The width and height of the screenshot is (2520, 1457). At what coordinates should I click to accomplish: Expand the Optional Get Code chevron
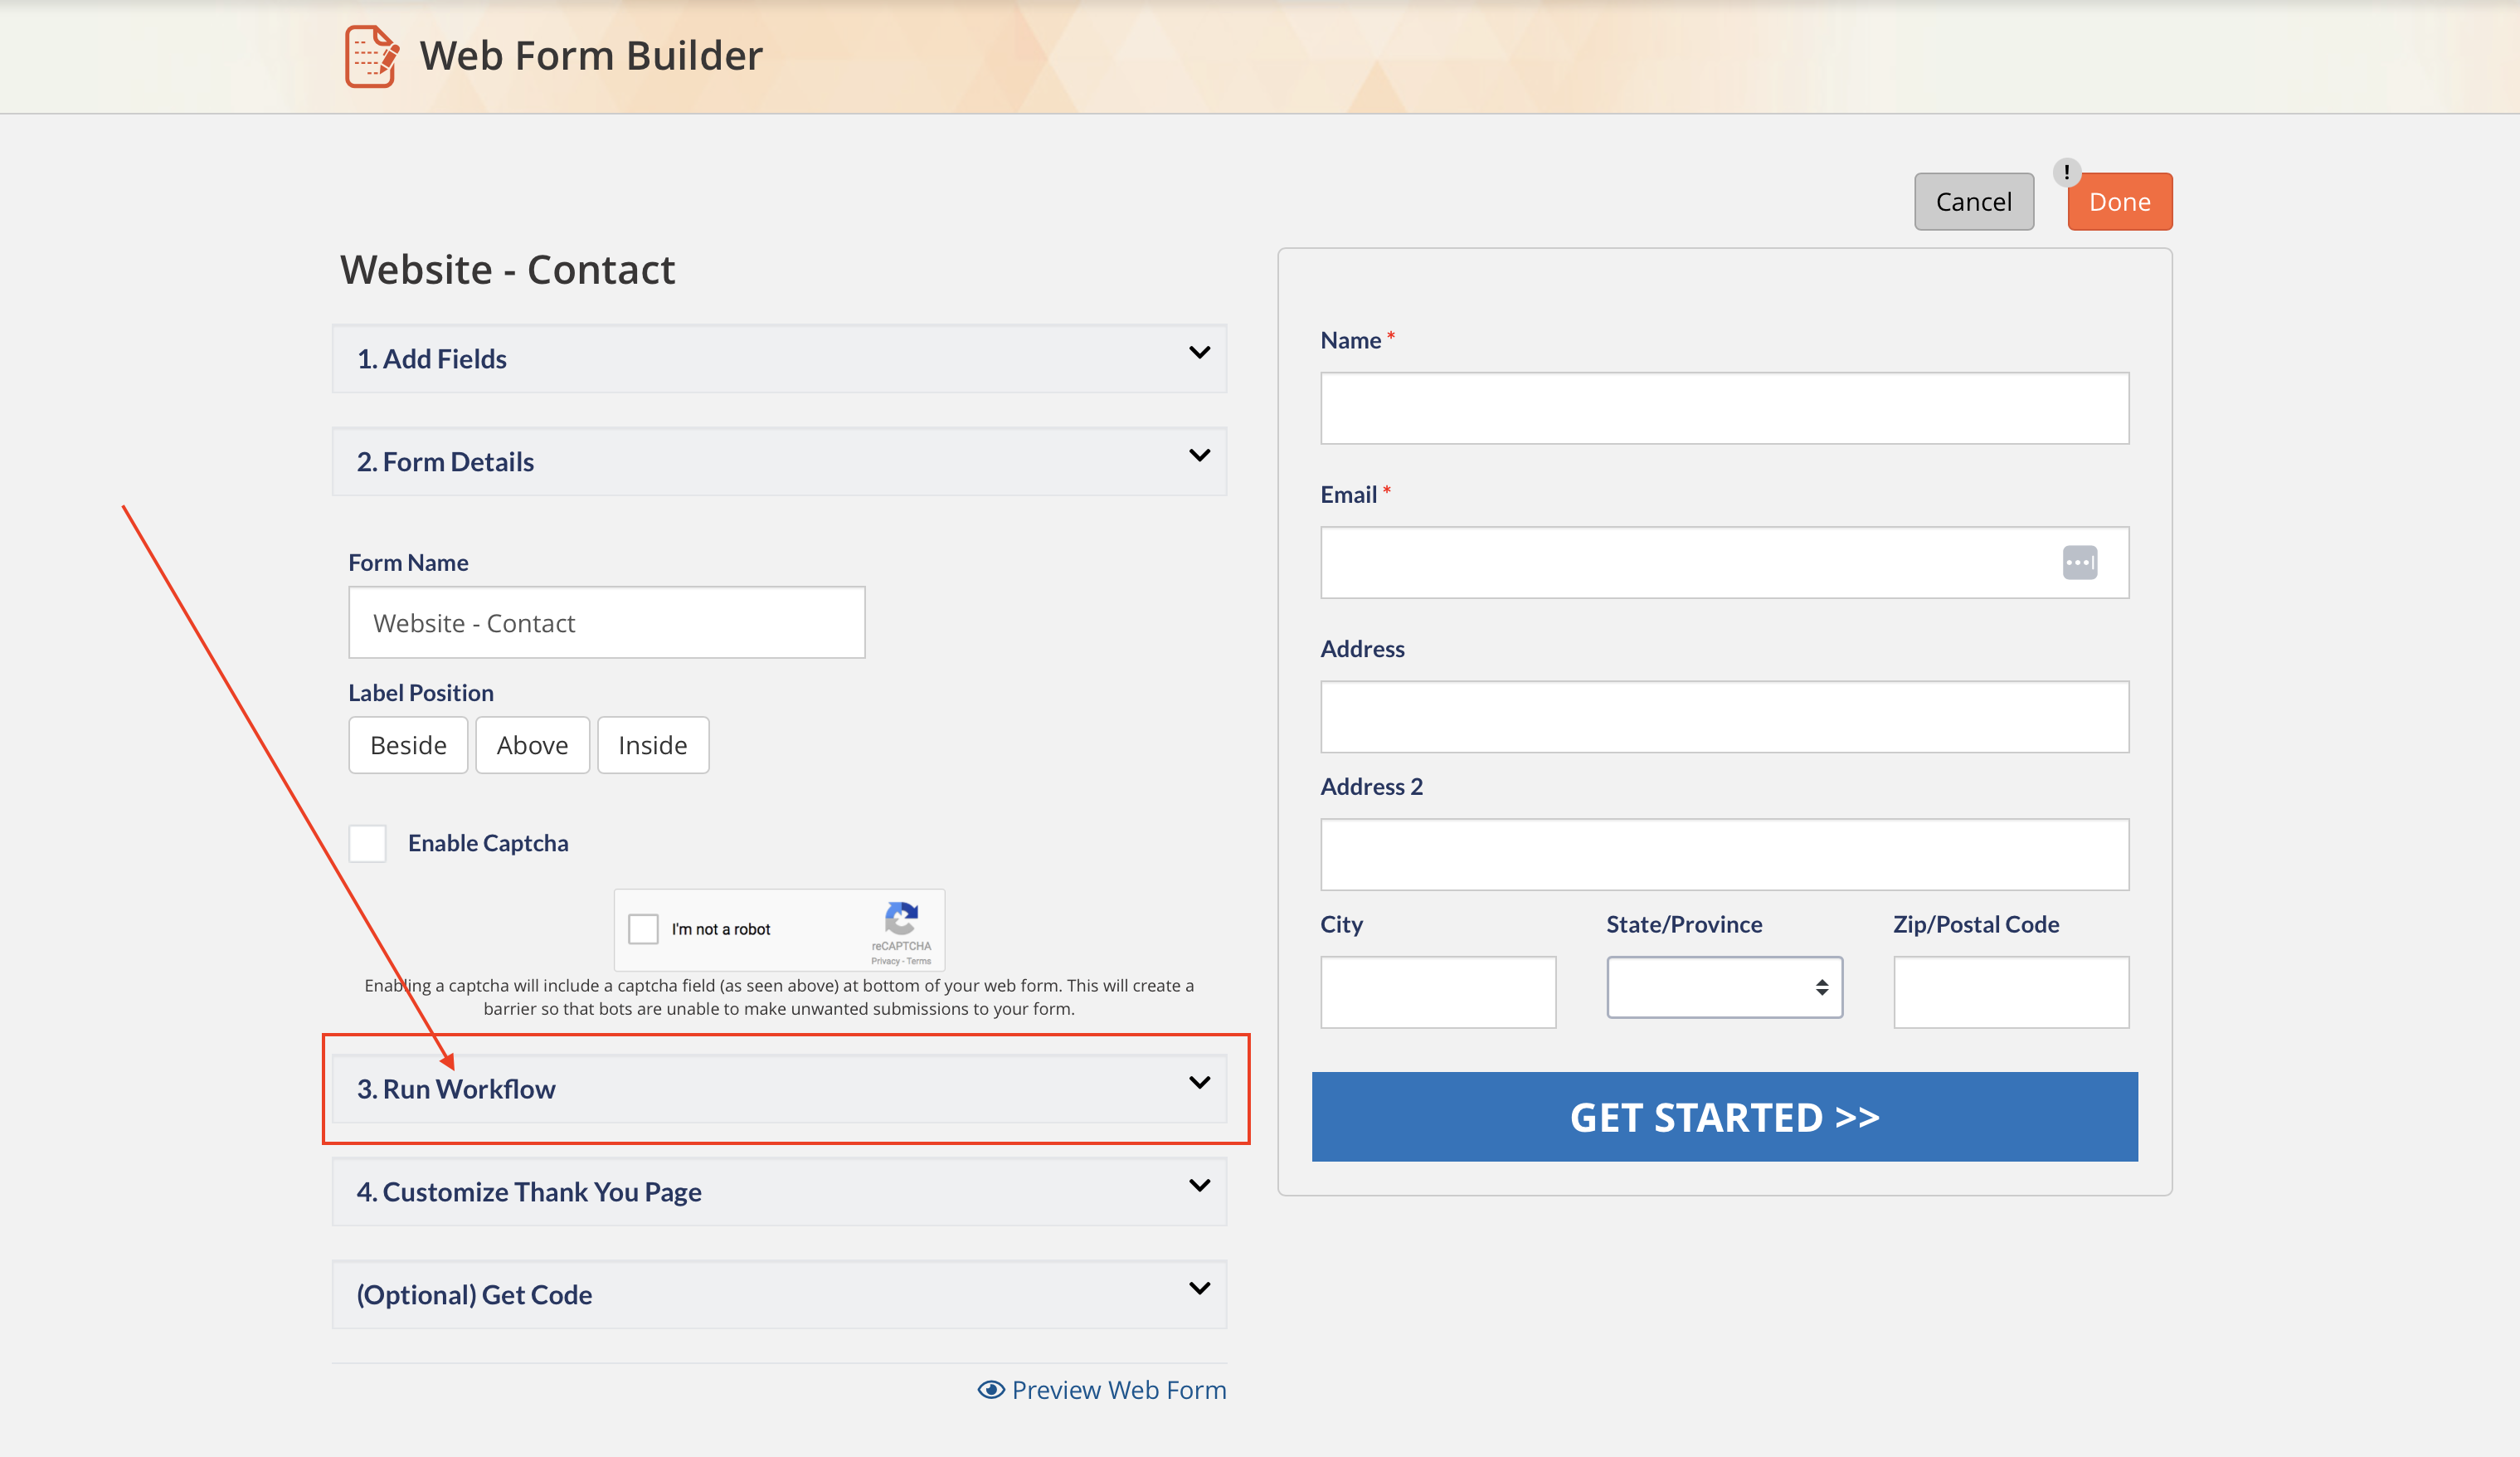point(1199,1289)
